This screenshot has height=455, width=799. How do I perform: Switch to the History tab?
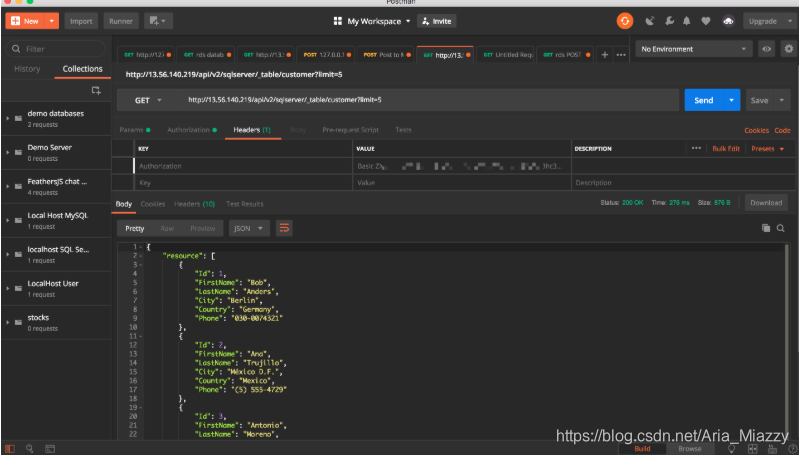(x=27, y=69)
